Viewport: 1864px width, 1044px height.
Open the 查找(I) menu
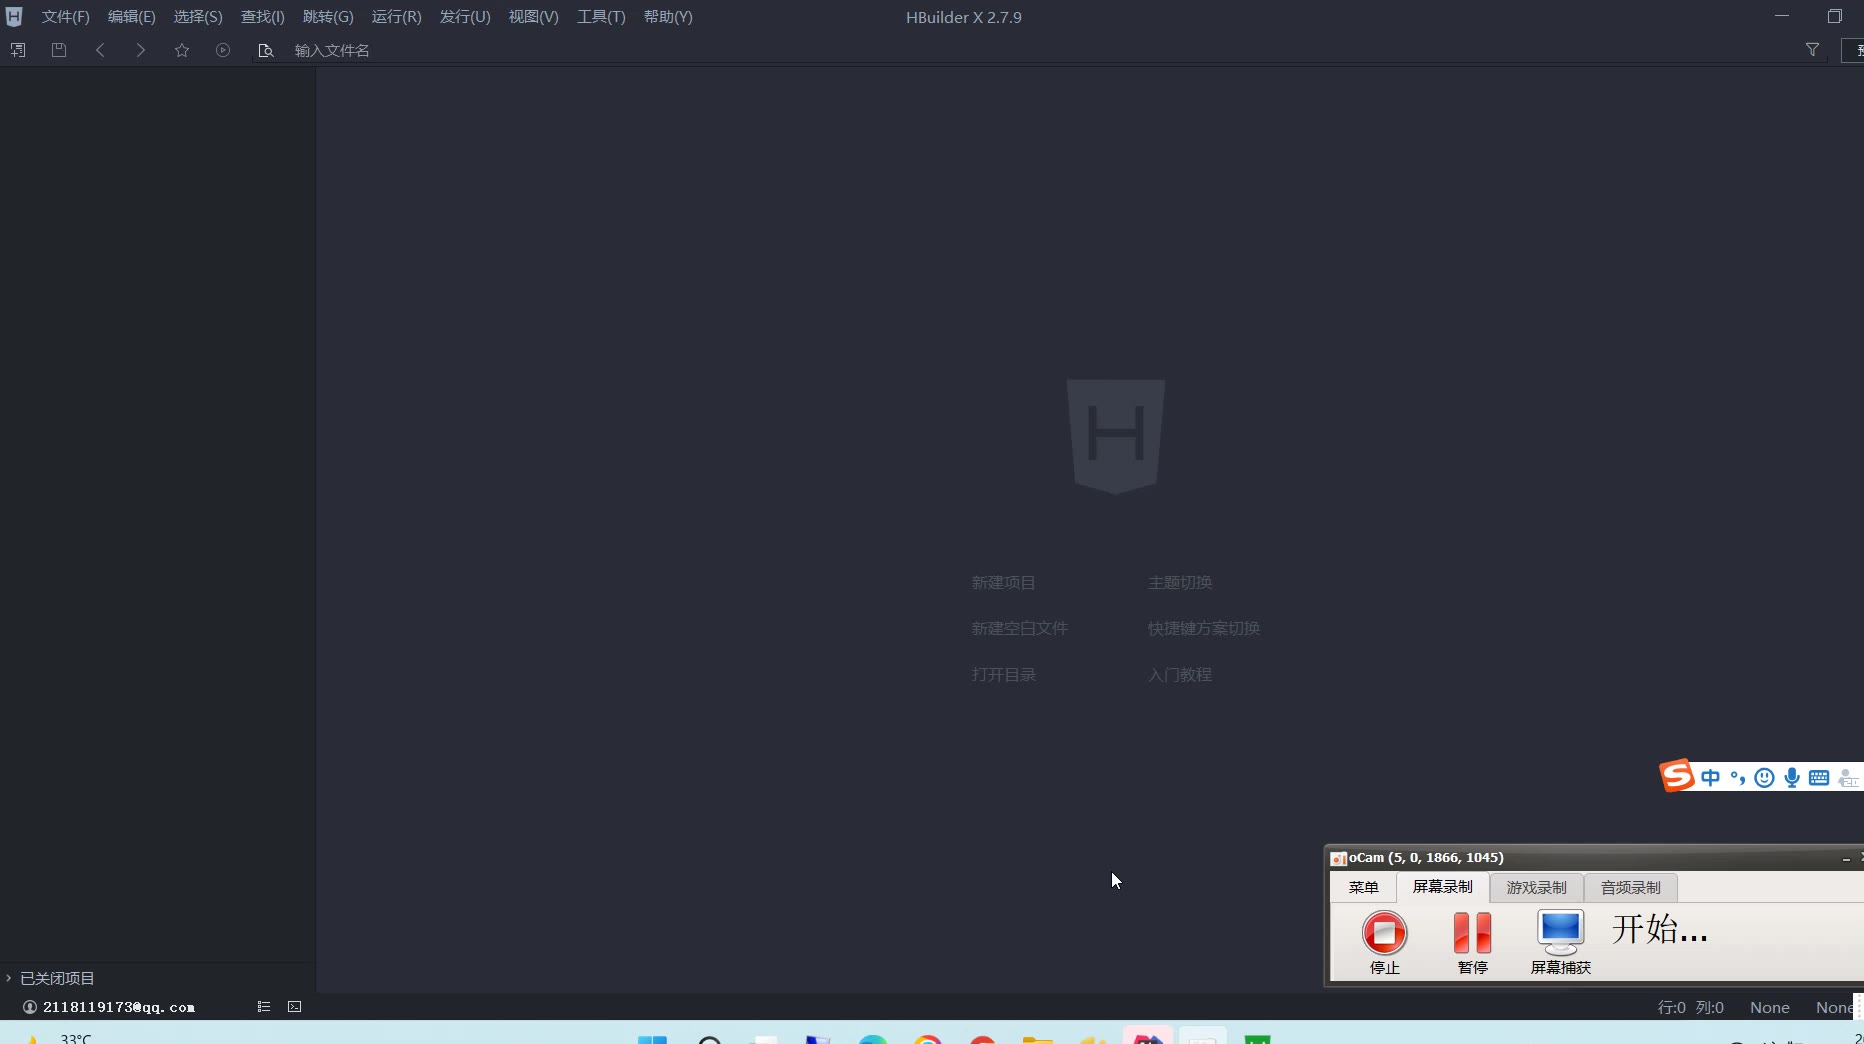(262, 17)
